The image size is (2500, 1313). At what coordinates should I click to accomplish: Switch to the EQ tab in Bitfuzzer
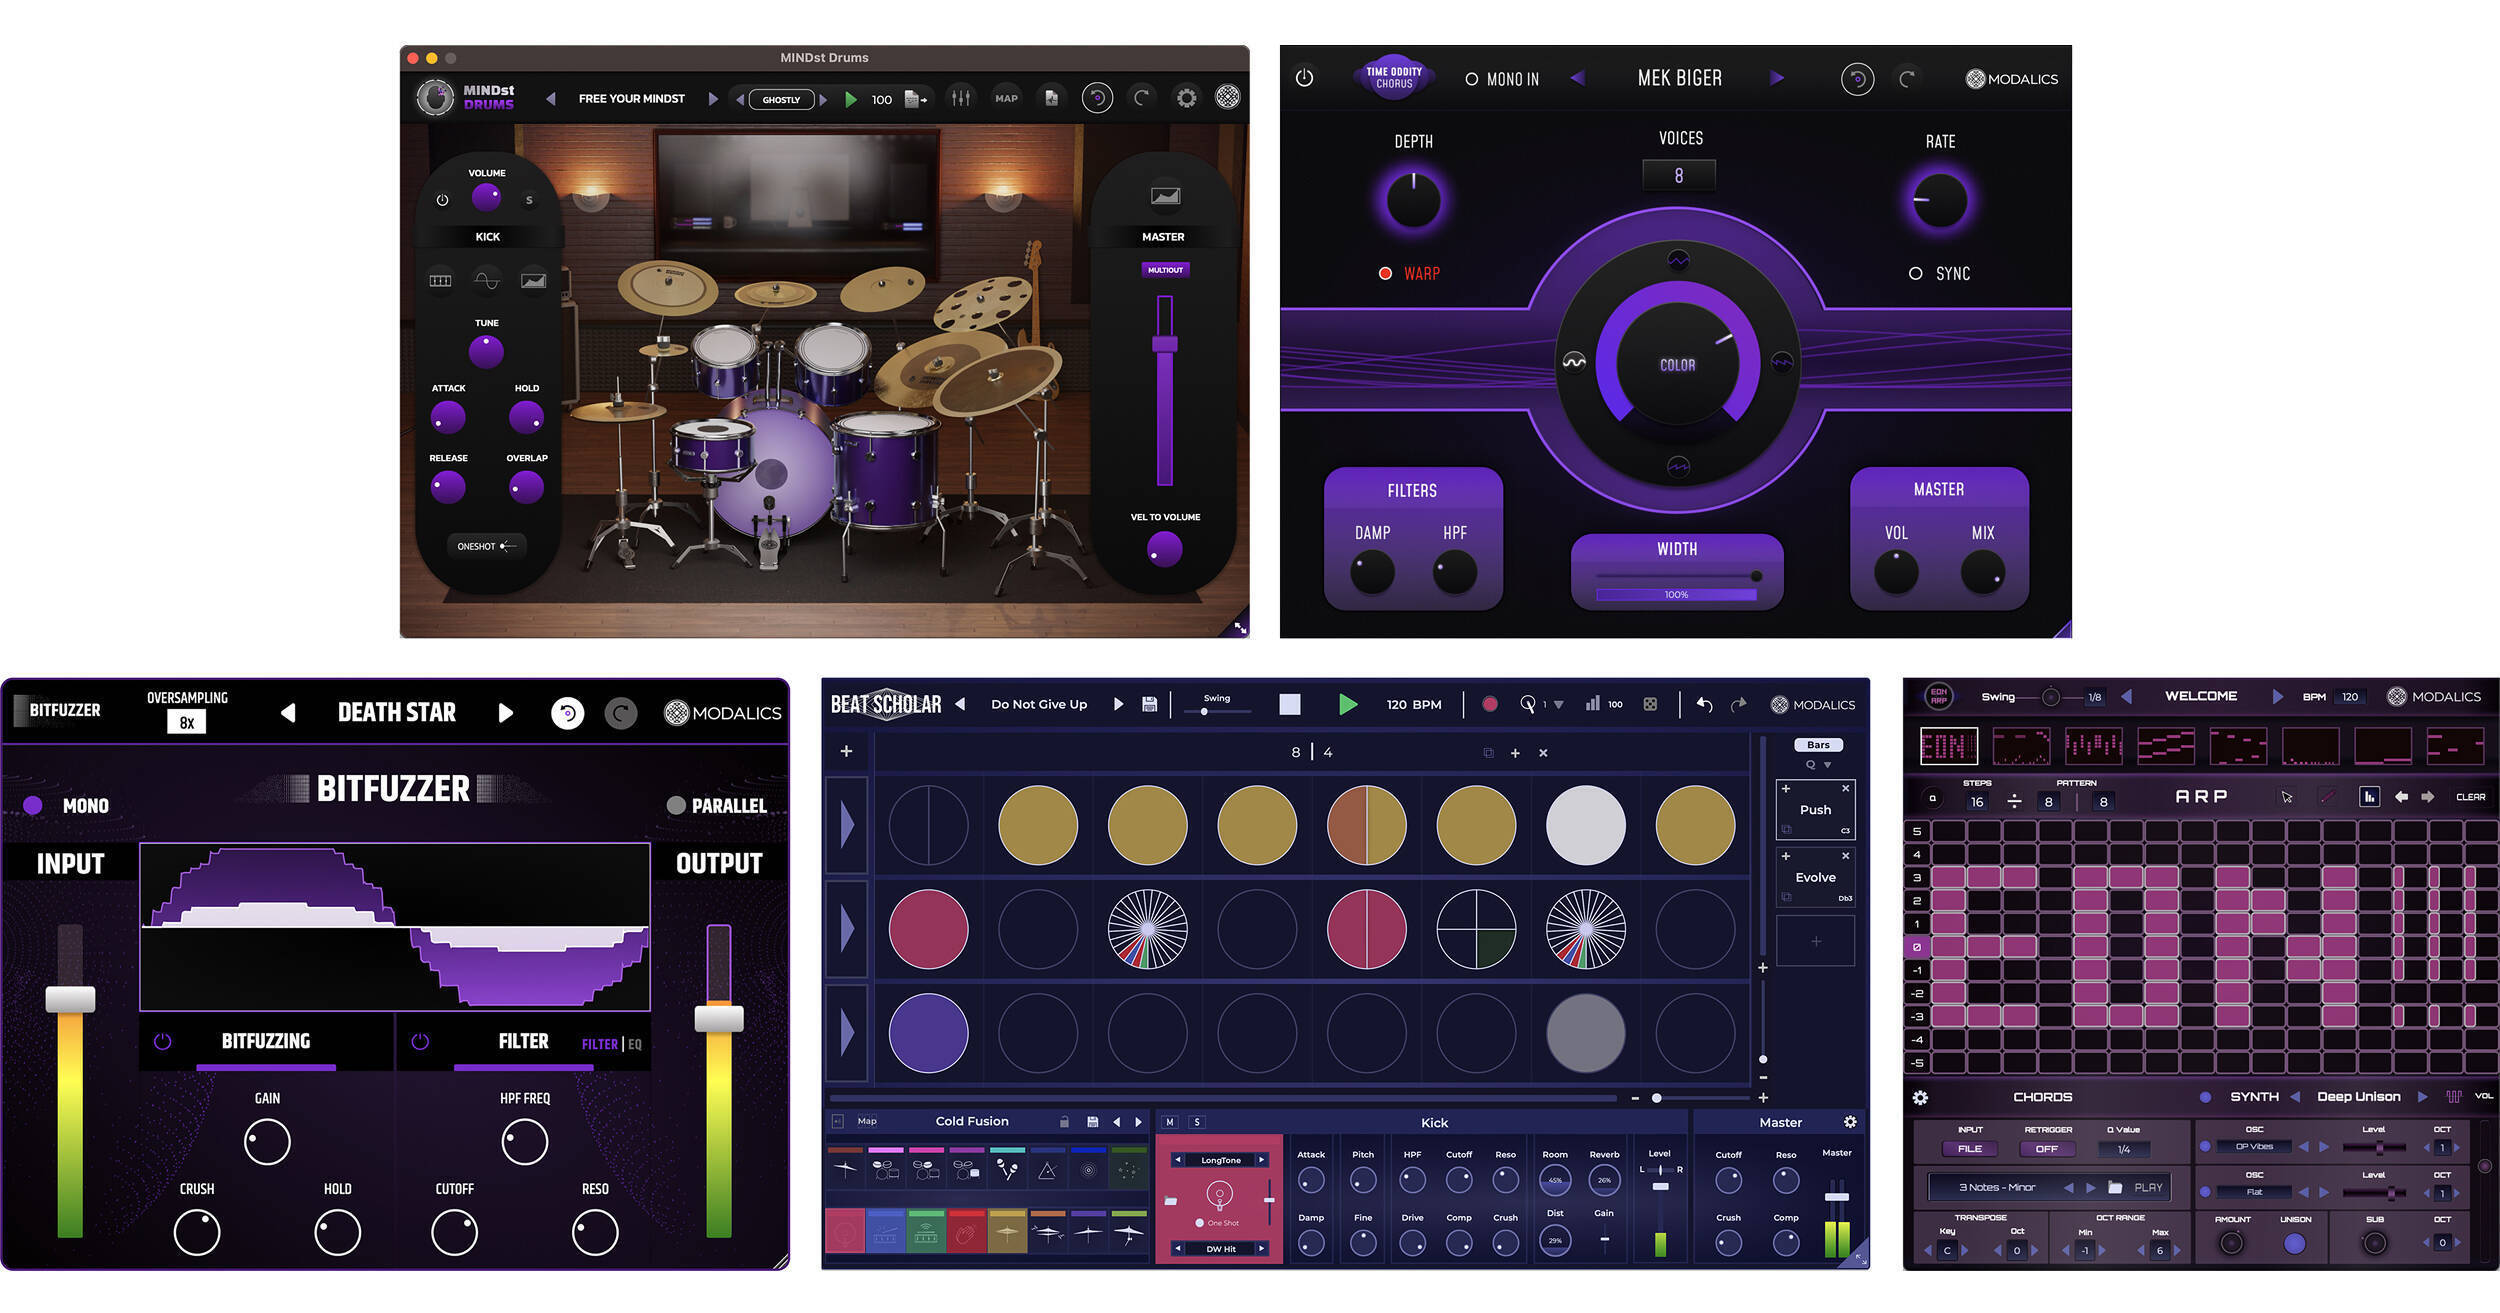click(x=637, y=1042)
